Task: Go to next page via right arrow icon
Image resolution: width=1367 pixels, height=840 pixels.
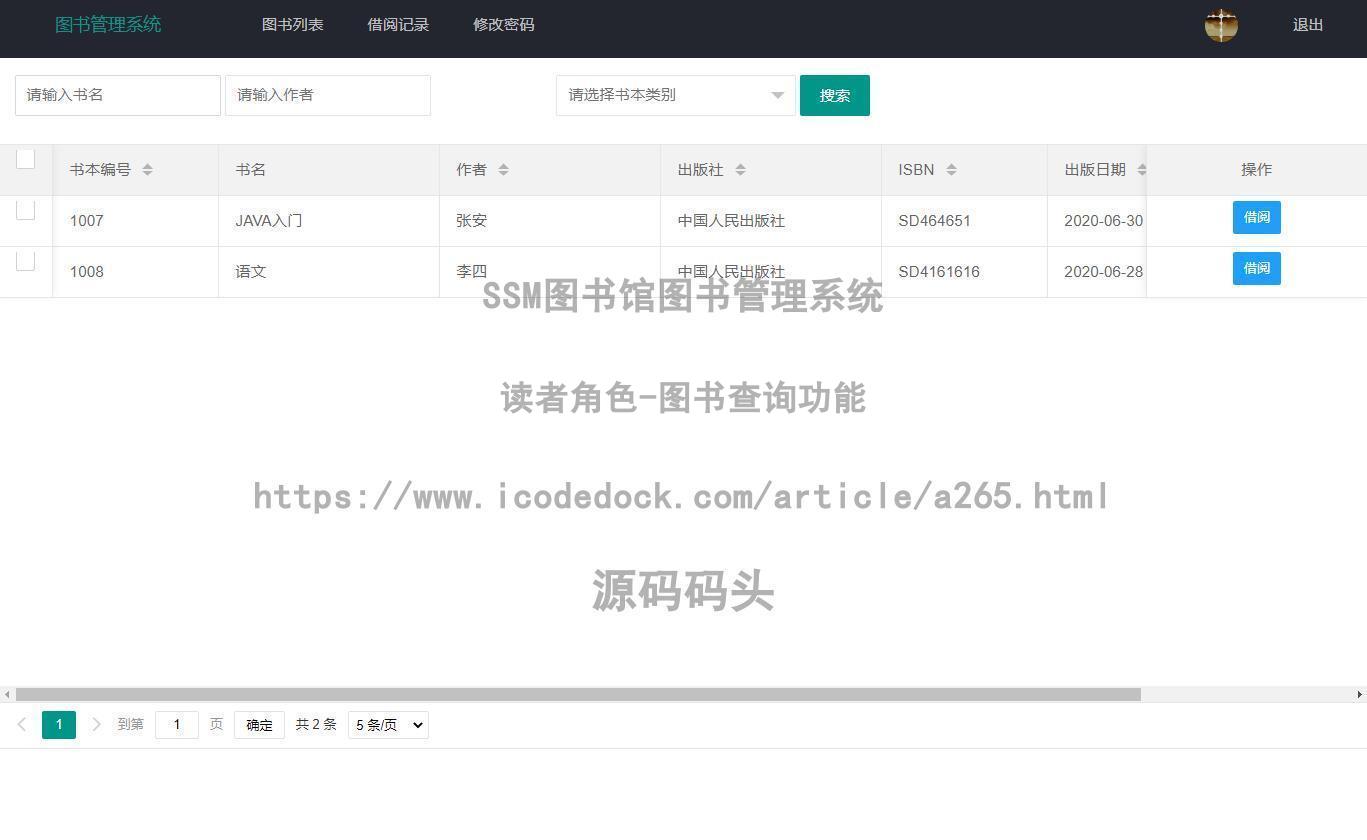Action: [96, 724]
